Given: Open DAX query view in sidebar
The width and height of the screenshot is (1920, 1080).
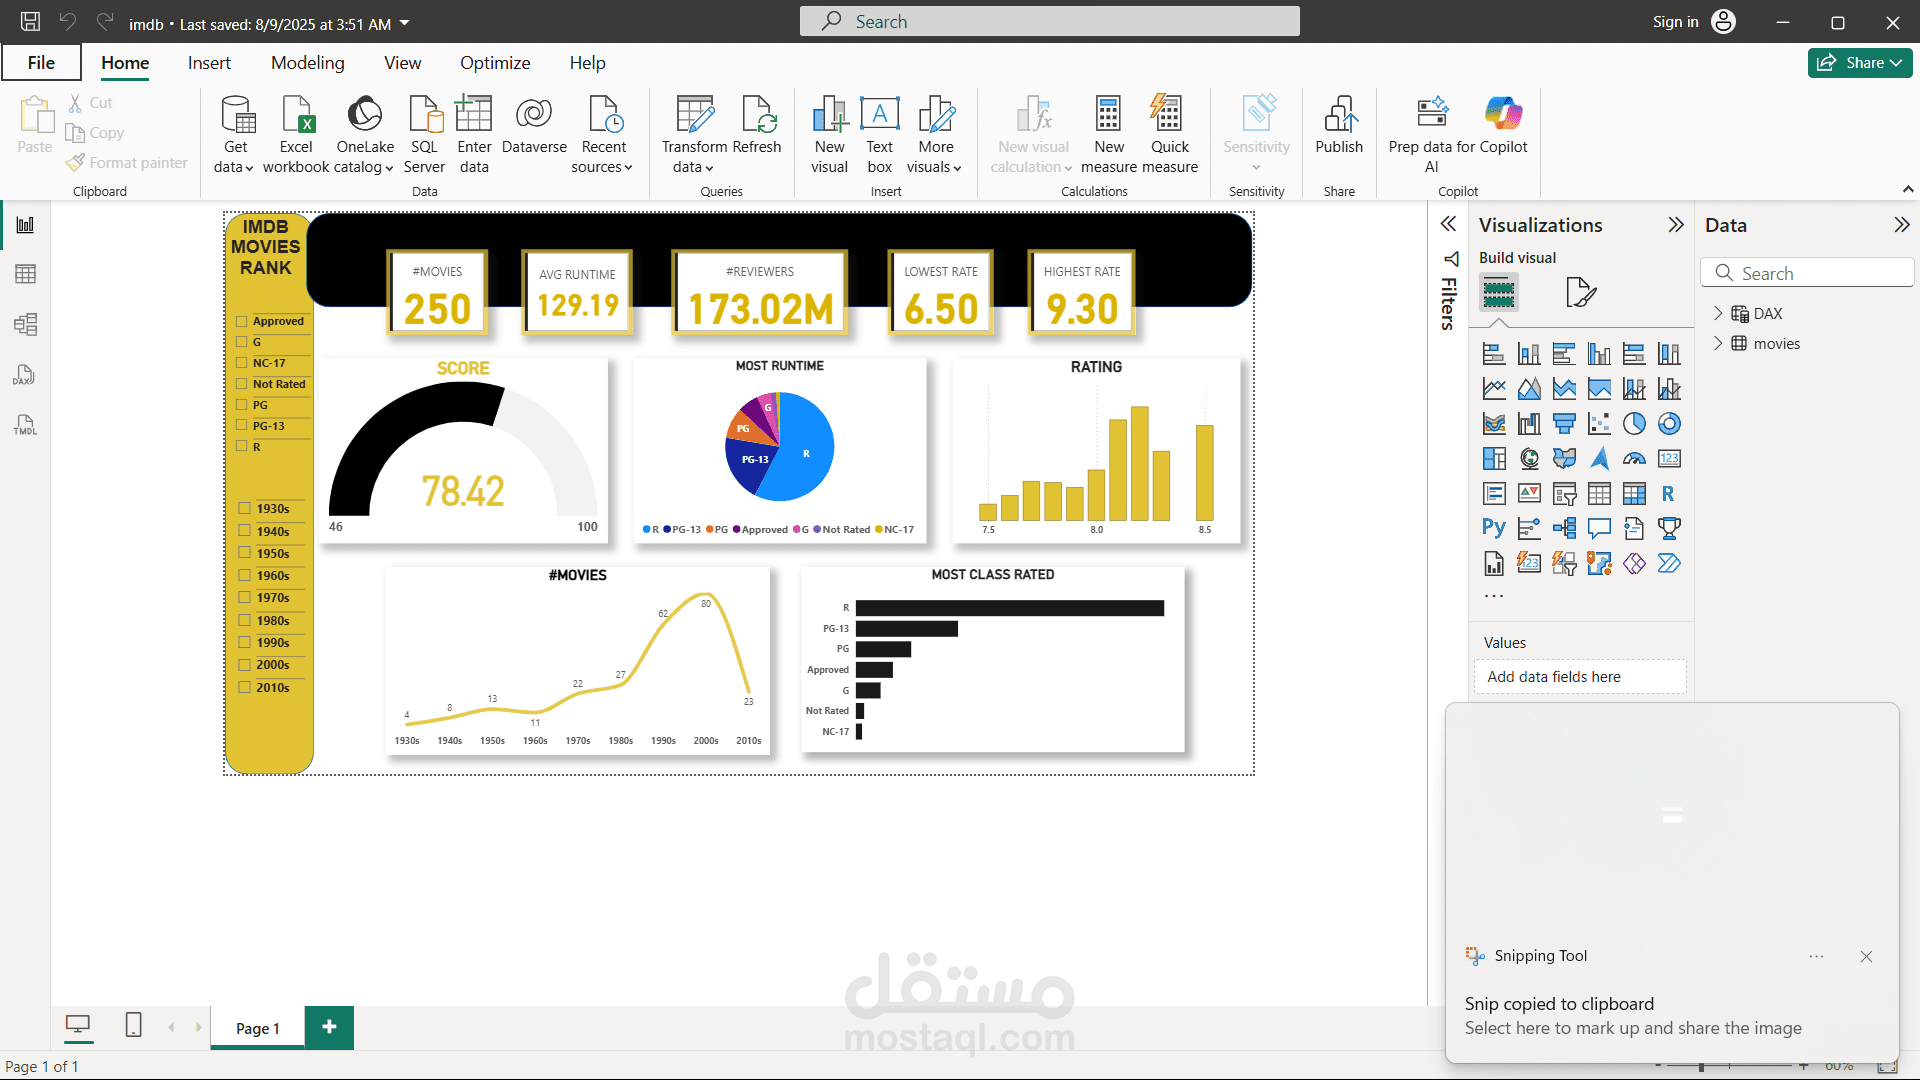Looking at the screenshot, I should coord(25,375).
